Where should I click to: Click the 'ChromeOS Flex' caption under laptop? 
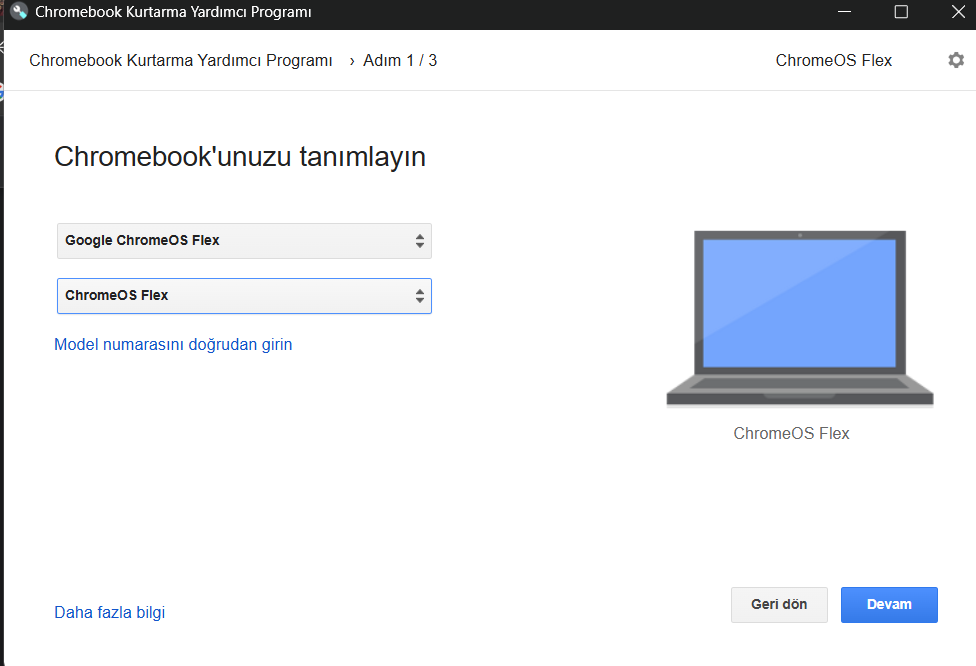pyautogui.click(x=791, y=433)
